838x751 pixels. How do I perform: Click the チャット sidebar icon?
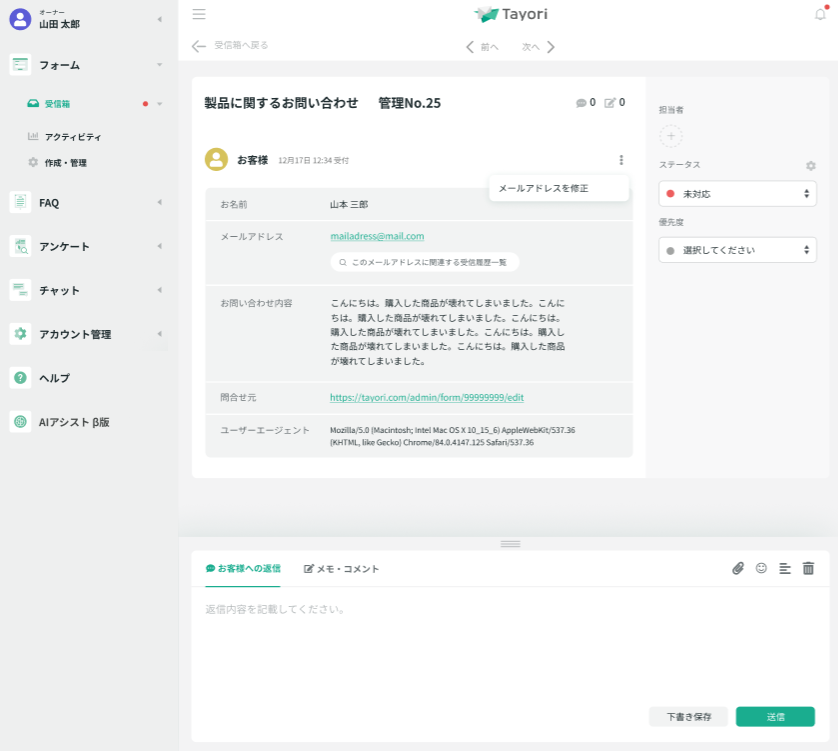pyautogui.click(x=20, y=290)
